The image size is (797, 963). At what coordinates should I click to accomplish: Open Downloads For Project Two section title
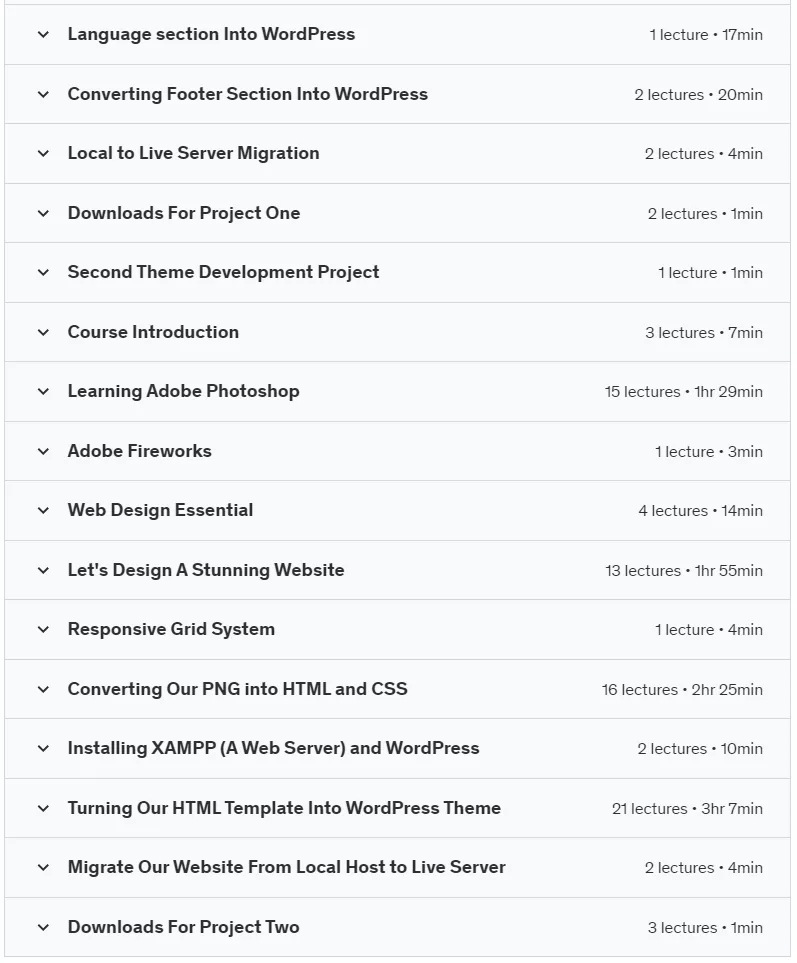click(x=184, y=927)
